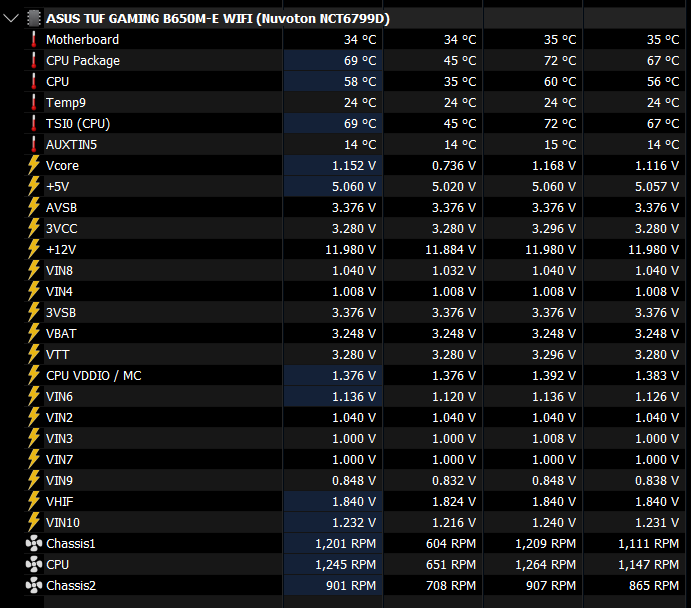Click the 1.240 V VIN10 maximum value
The height and width of the screenshot is (608, 691).
click(554, 523)
